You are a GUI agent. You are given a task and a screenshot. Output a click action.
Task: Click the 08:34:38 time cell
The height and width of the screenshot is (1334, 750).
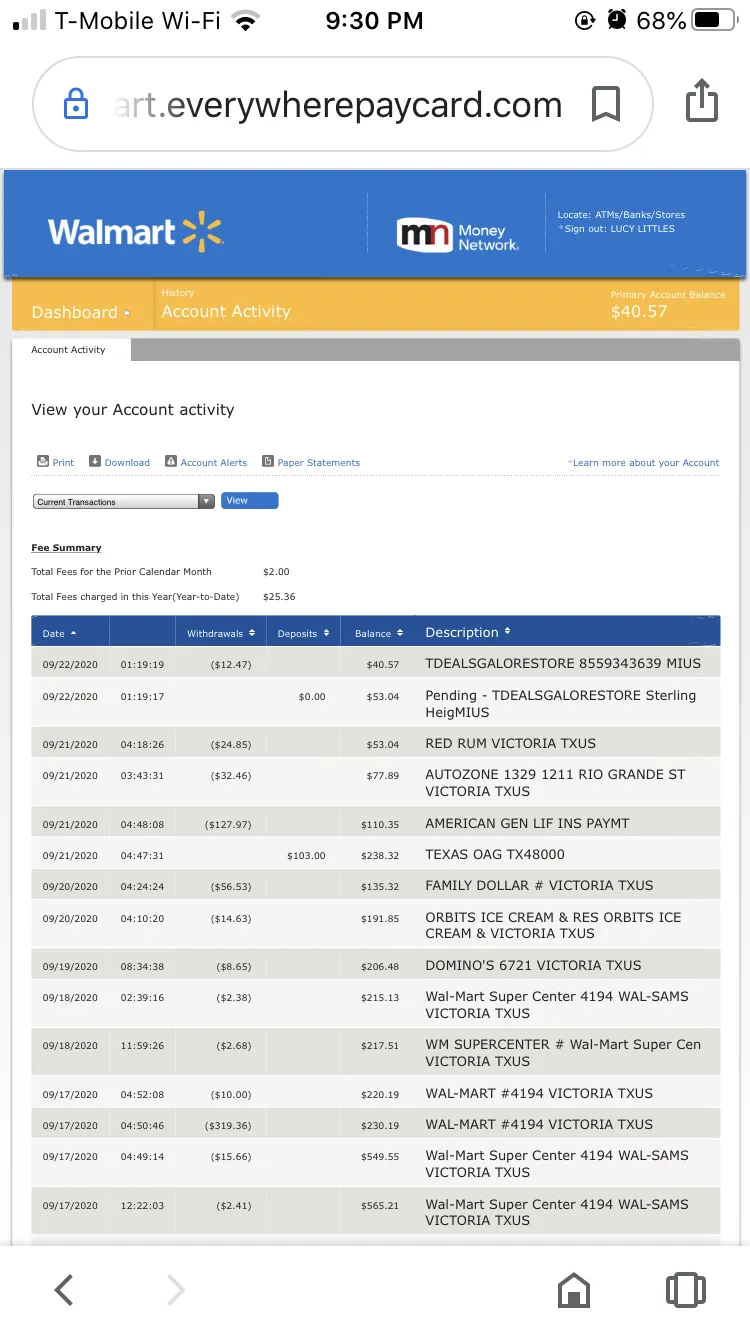click(142, 967)
